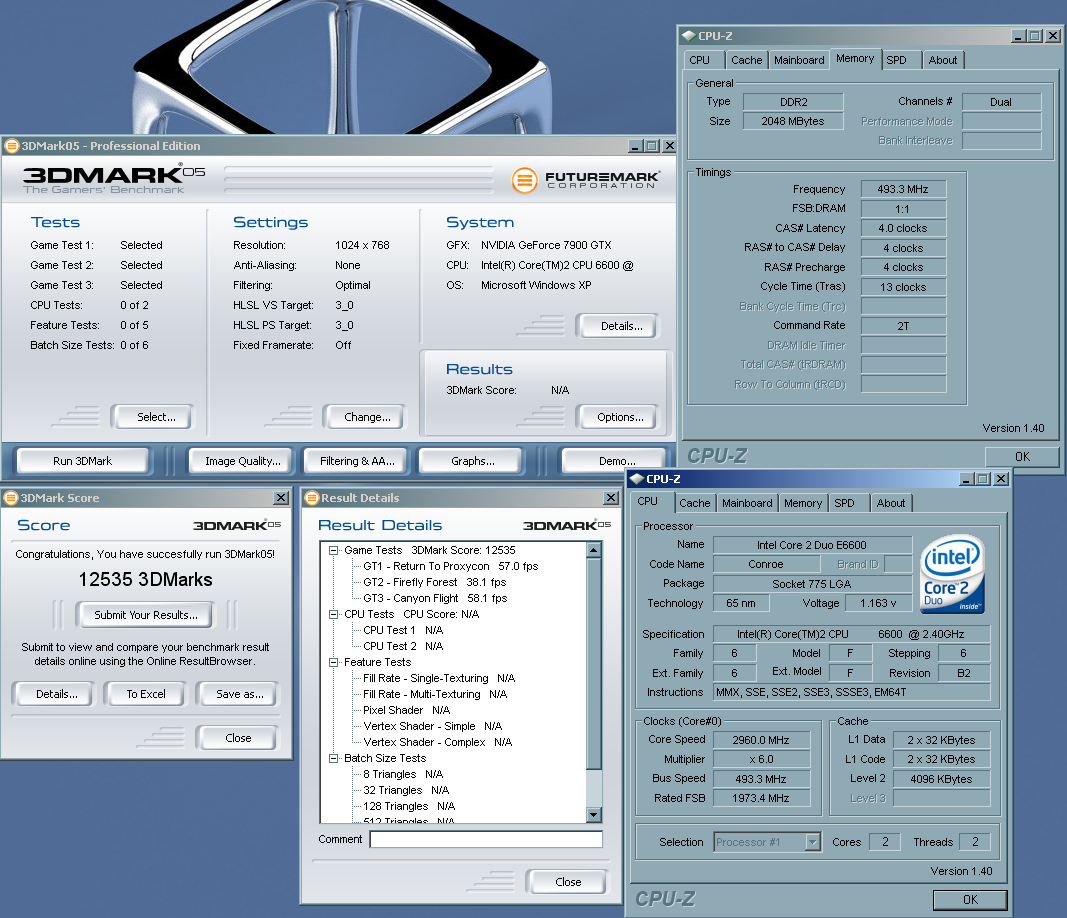The image size is (1067, 918).
Task: Maximize the lower CPU-Z window
Action: (x=983, y=478)
